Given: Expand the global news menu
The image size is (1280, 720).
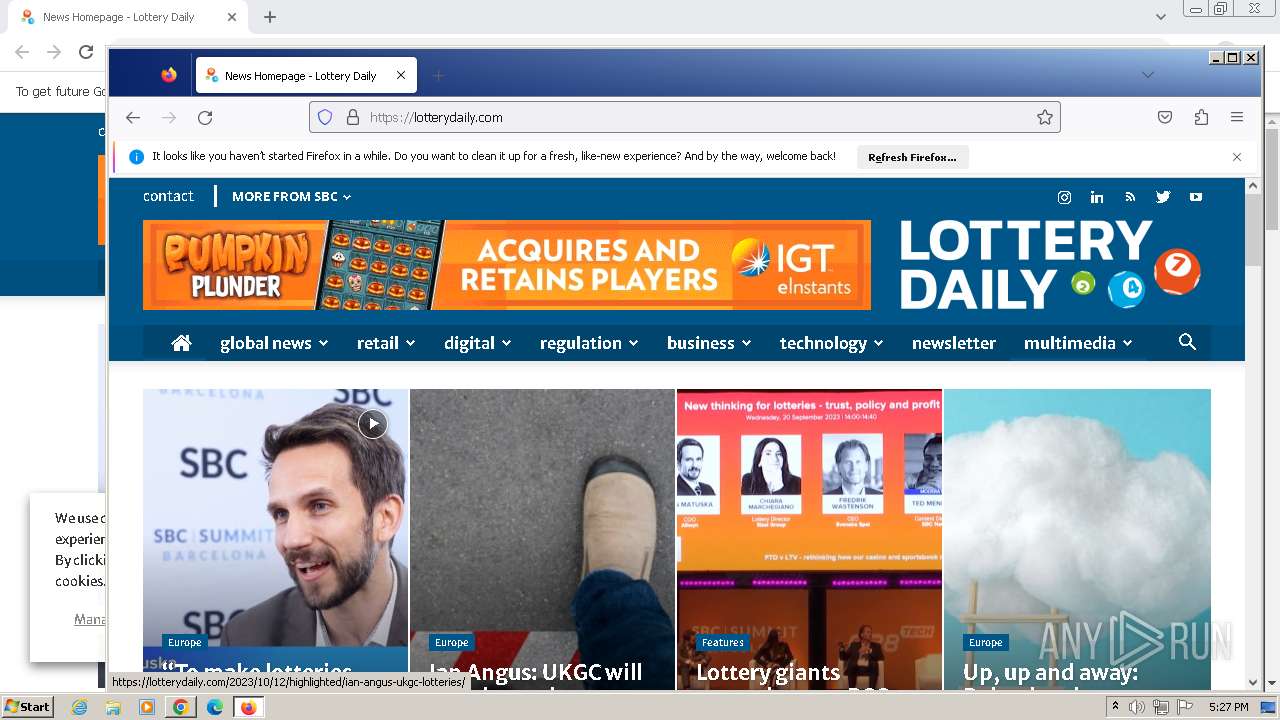Looking at the screenshot, I should tap(274, 343).
